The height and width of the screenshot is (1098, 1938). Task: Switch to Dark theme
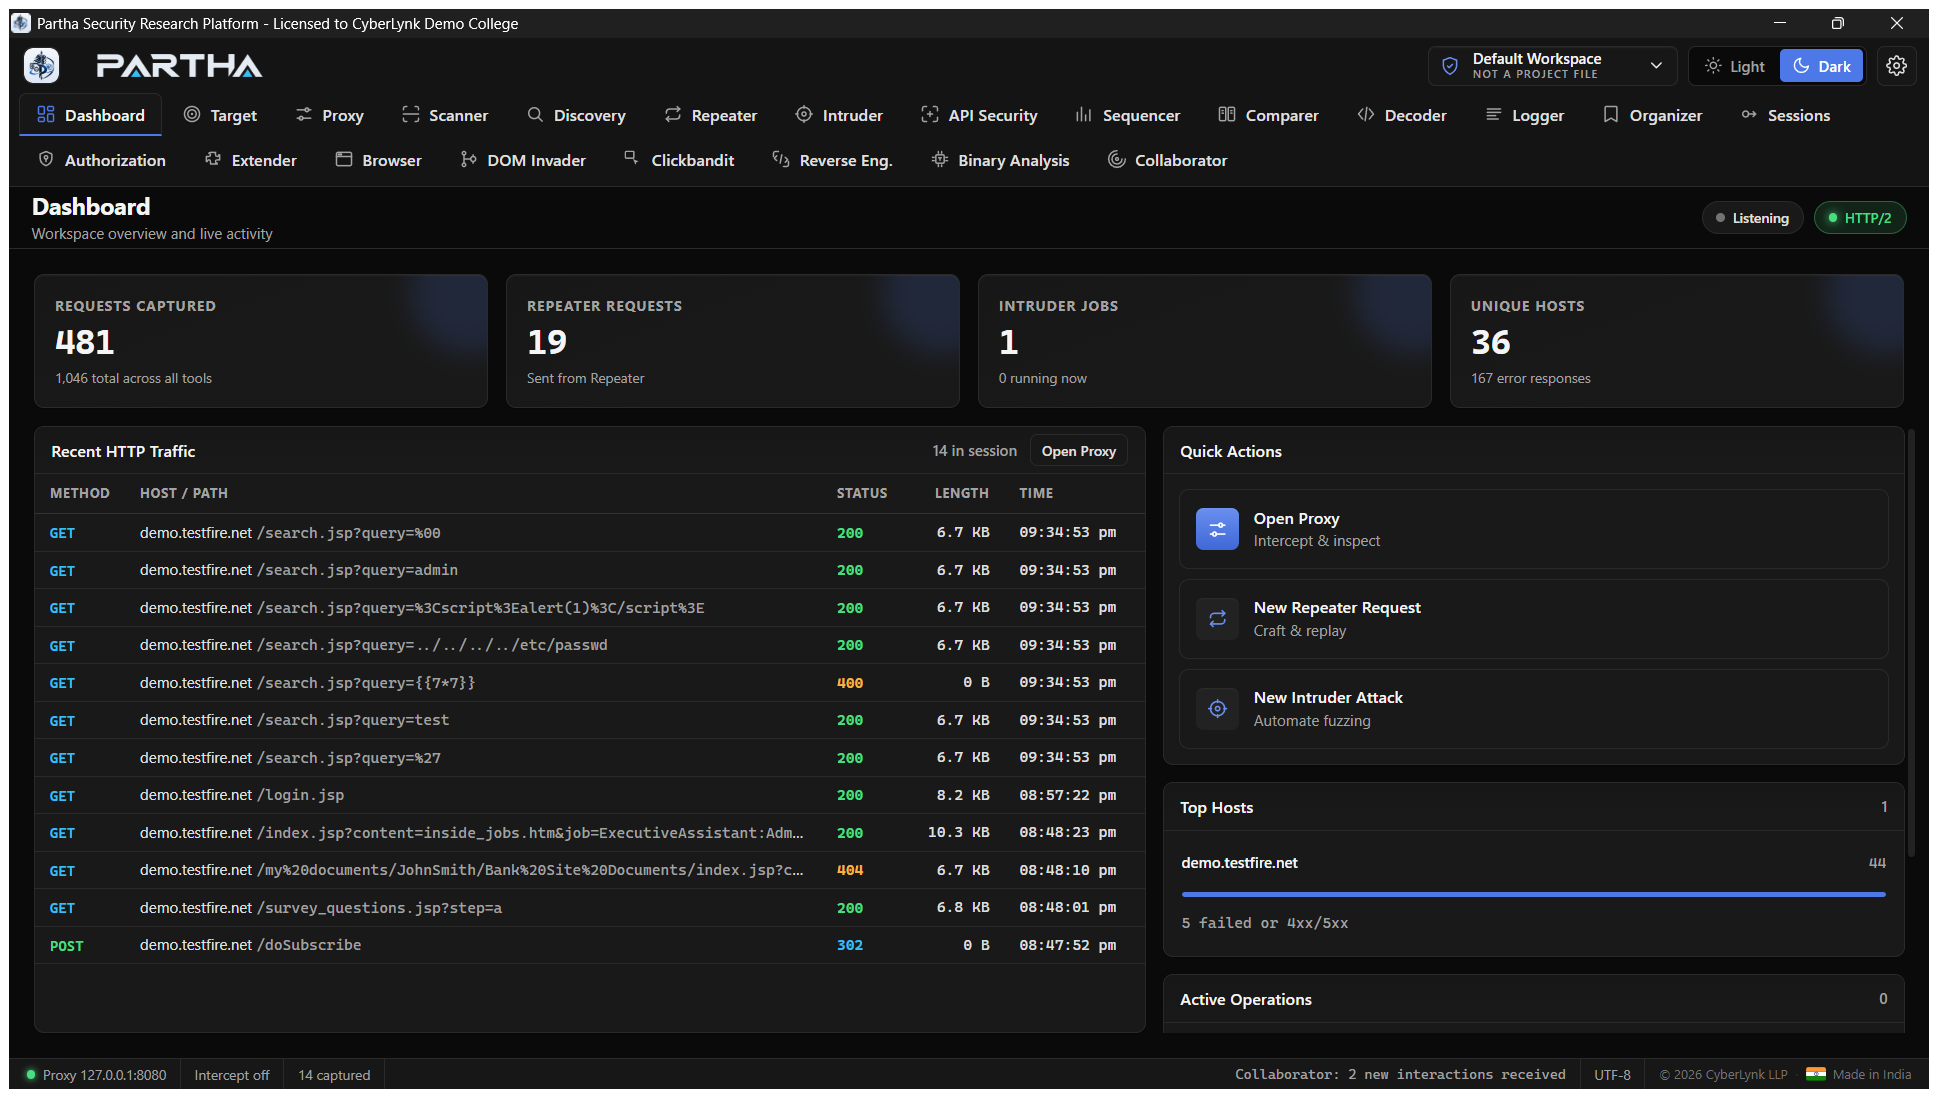click(x=1821, y=66)
